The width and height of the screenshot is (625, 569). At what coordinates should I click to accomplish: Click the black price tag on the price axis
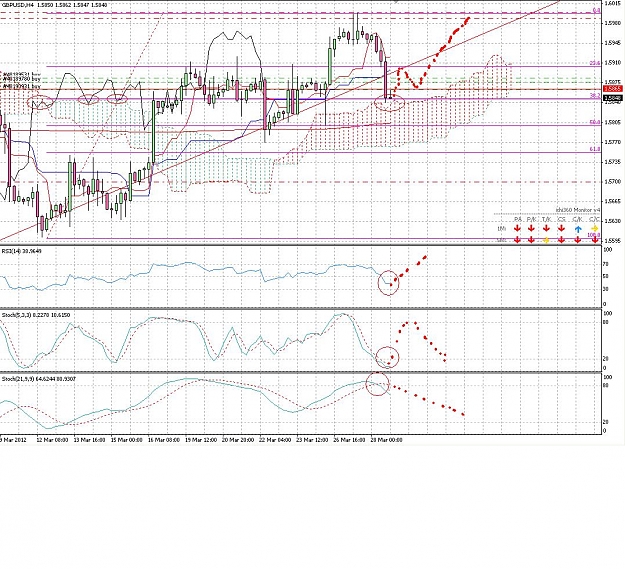(612, 98)
